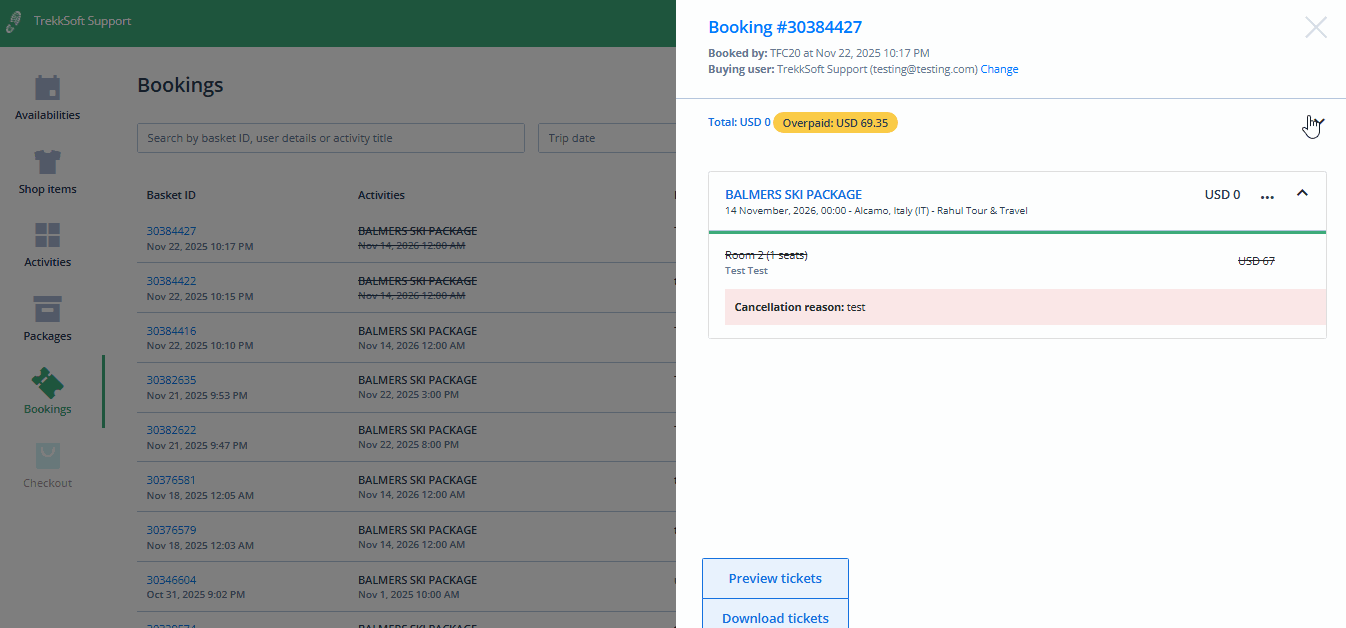Open booking actions dropdown near total
Screen dimensions: 1346x628
1318,123
